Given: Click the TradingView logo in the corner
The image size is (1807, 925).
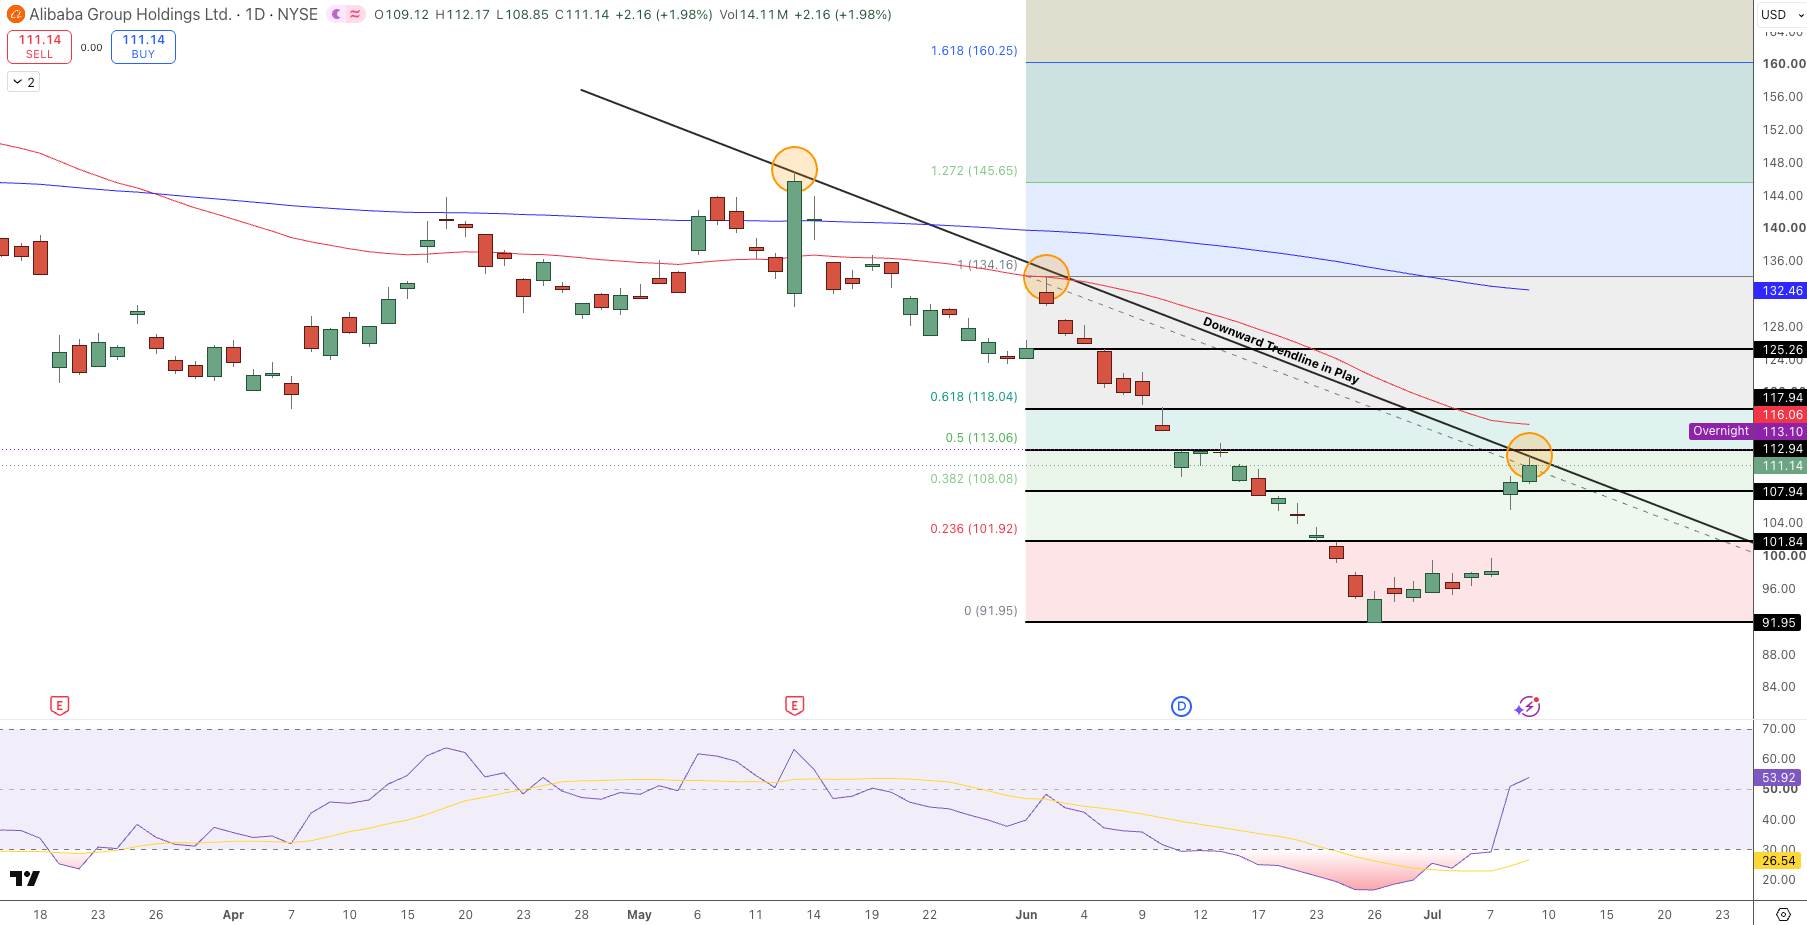Looking at the screenshot, I should point(25,878).
